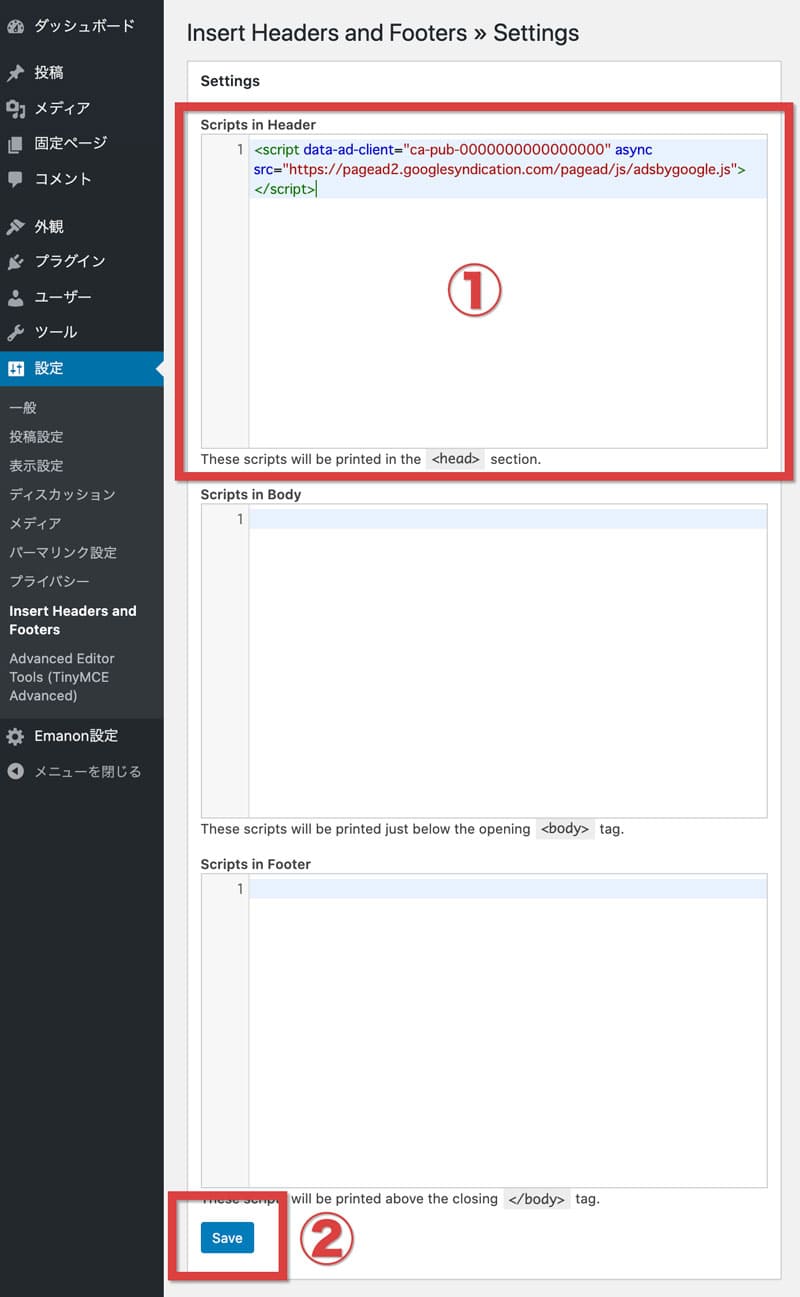Click the <body> code tag in description
This screenshot has width=800, height=1297.
coord(565,829)
